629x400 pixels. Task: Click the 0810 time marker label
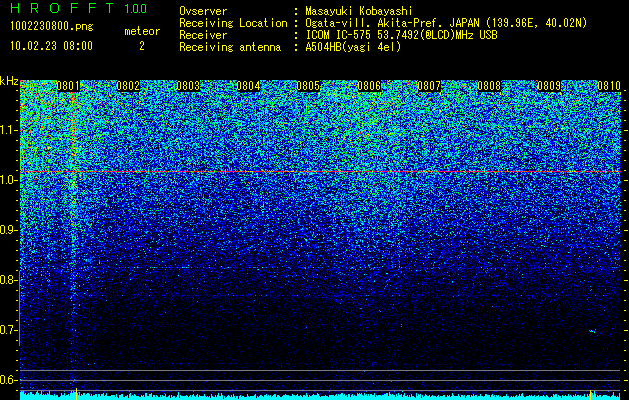pos(609,86)
